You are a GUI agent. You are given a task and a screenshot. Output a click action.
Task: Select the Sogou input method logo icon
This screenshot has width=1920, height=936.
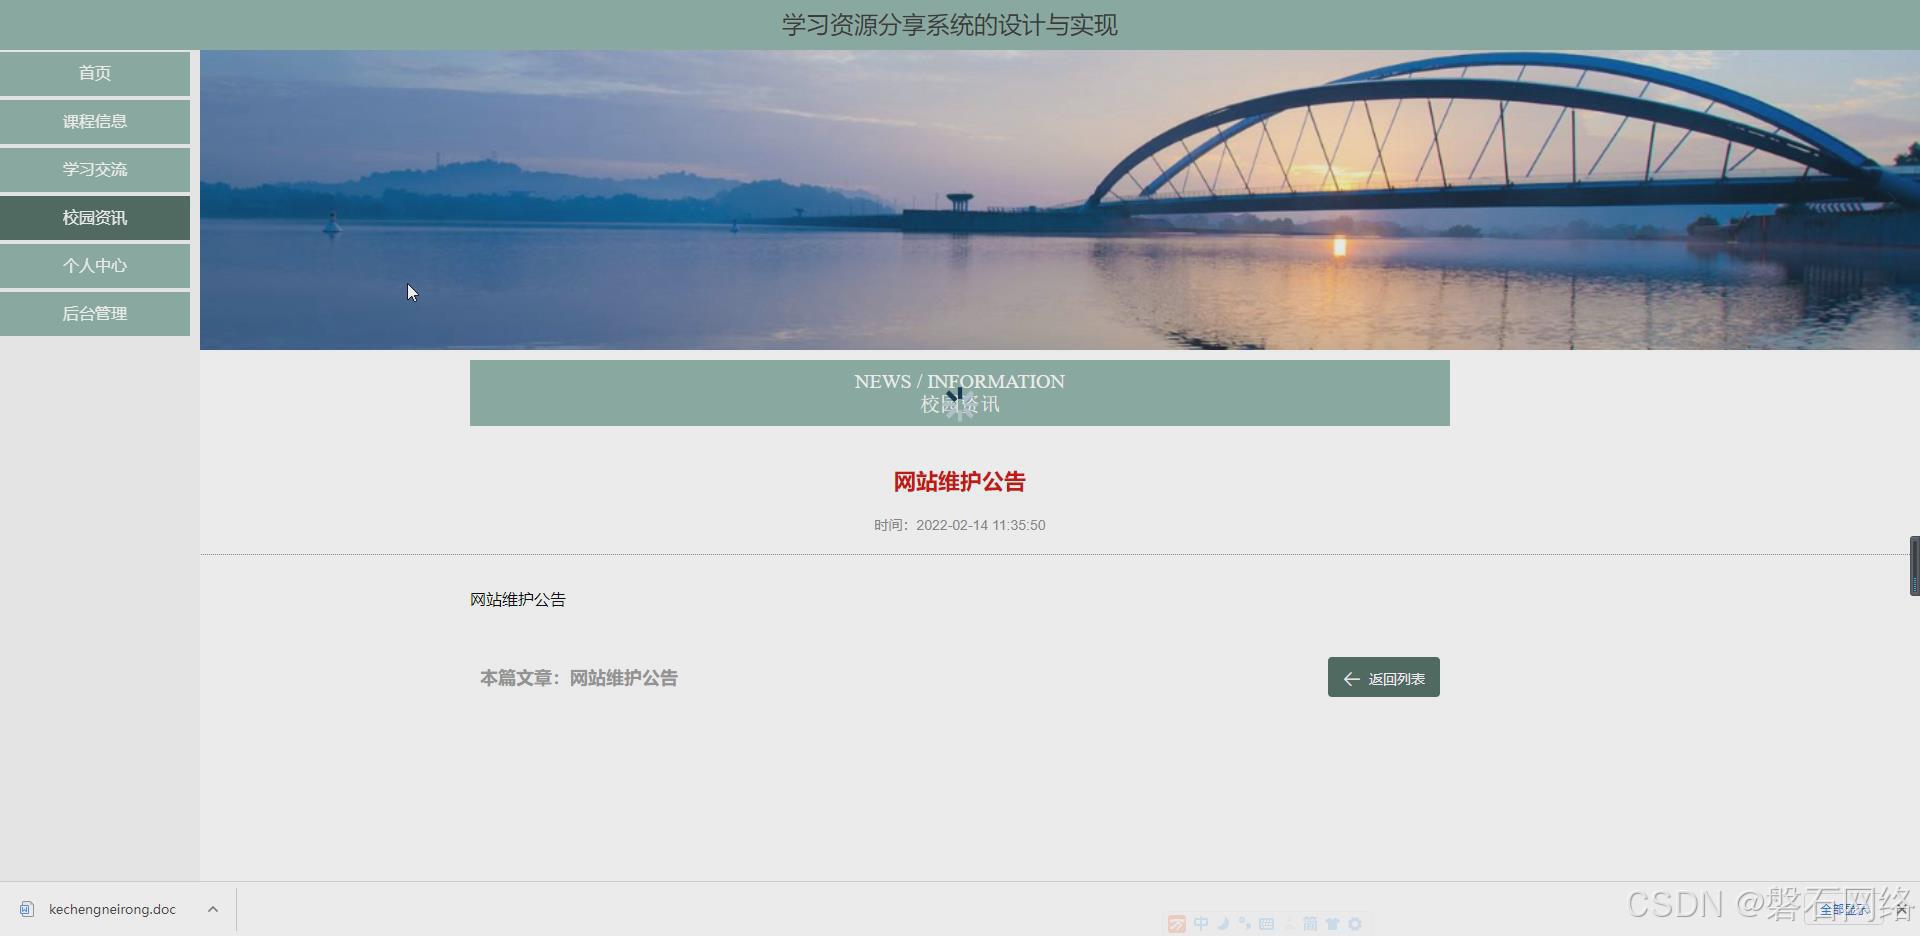[1177, 923]
